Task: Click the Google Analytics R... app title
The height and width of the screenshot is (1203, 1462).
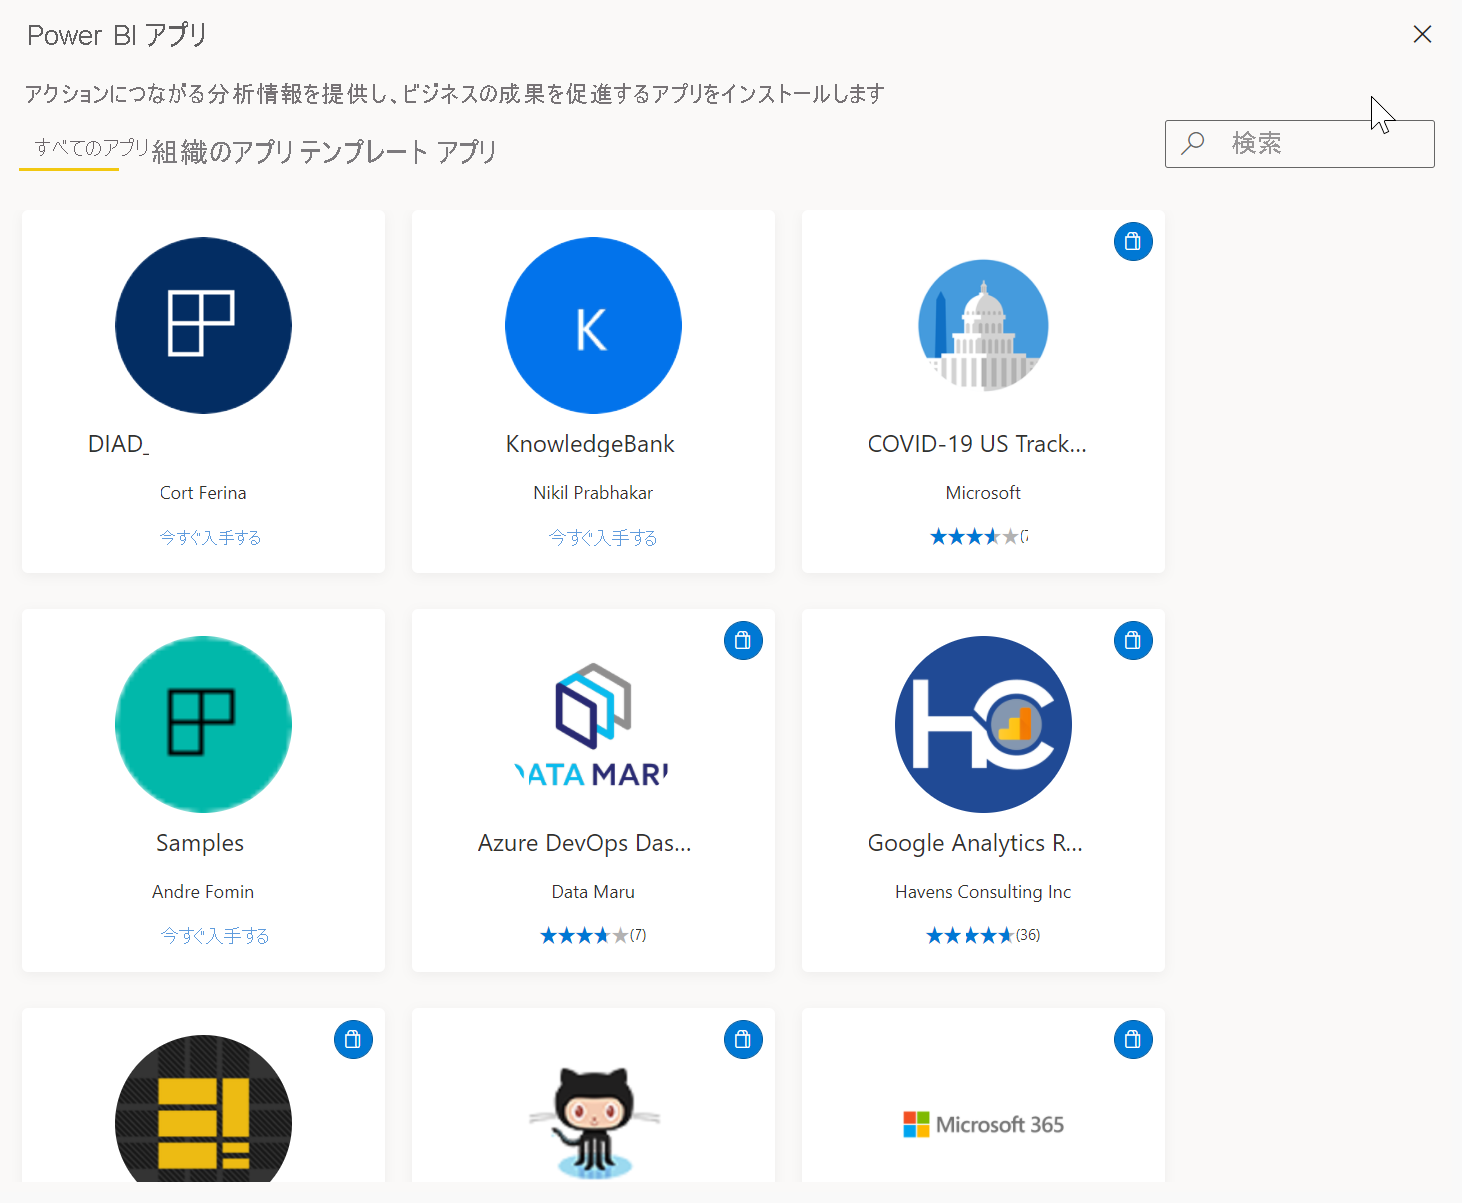Action: tap(975, 843)
